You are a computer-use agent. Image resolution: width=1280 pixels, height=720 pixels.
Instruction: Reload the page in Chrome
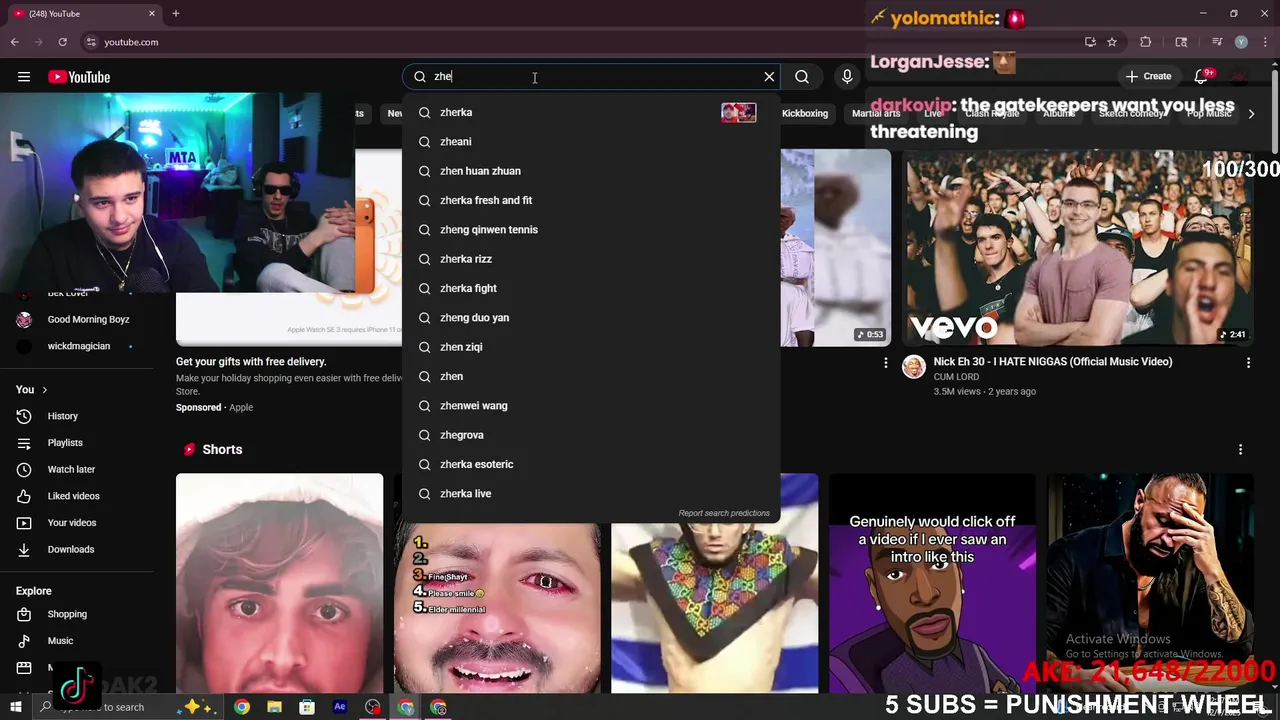62,42
